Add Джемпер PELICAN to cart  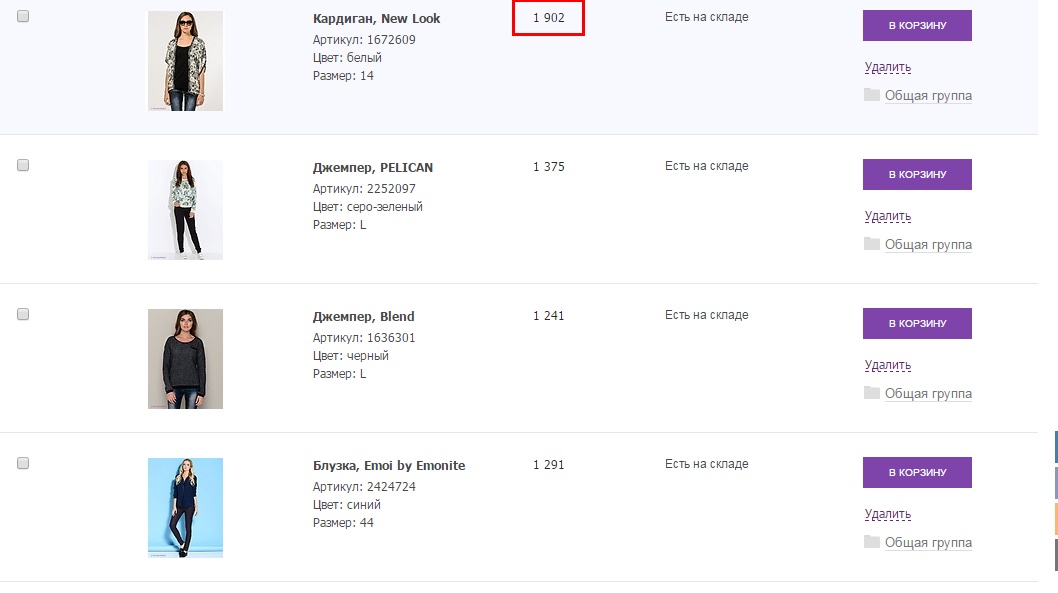(917, 174)
